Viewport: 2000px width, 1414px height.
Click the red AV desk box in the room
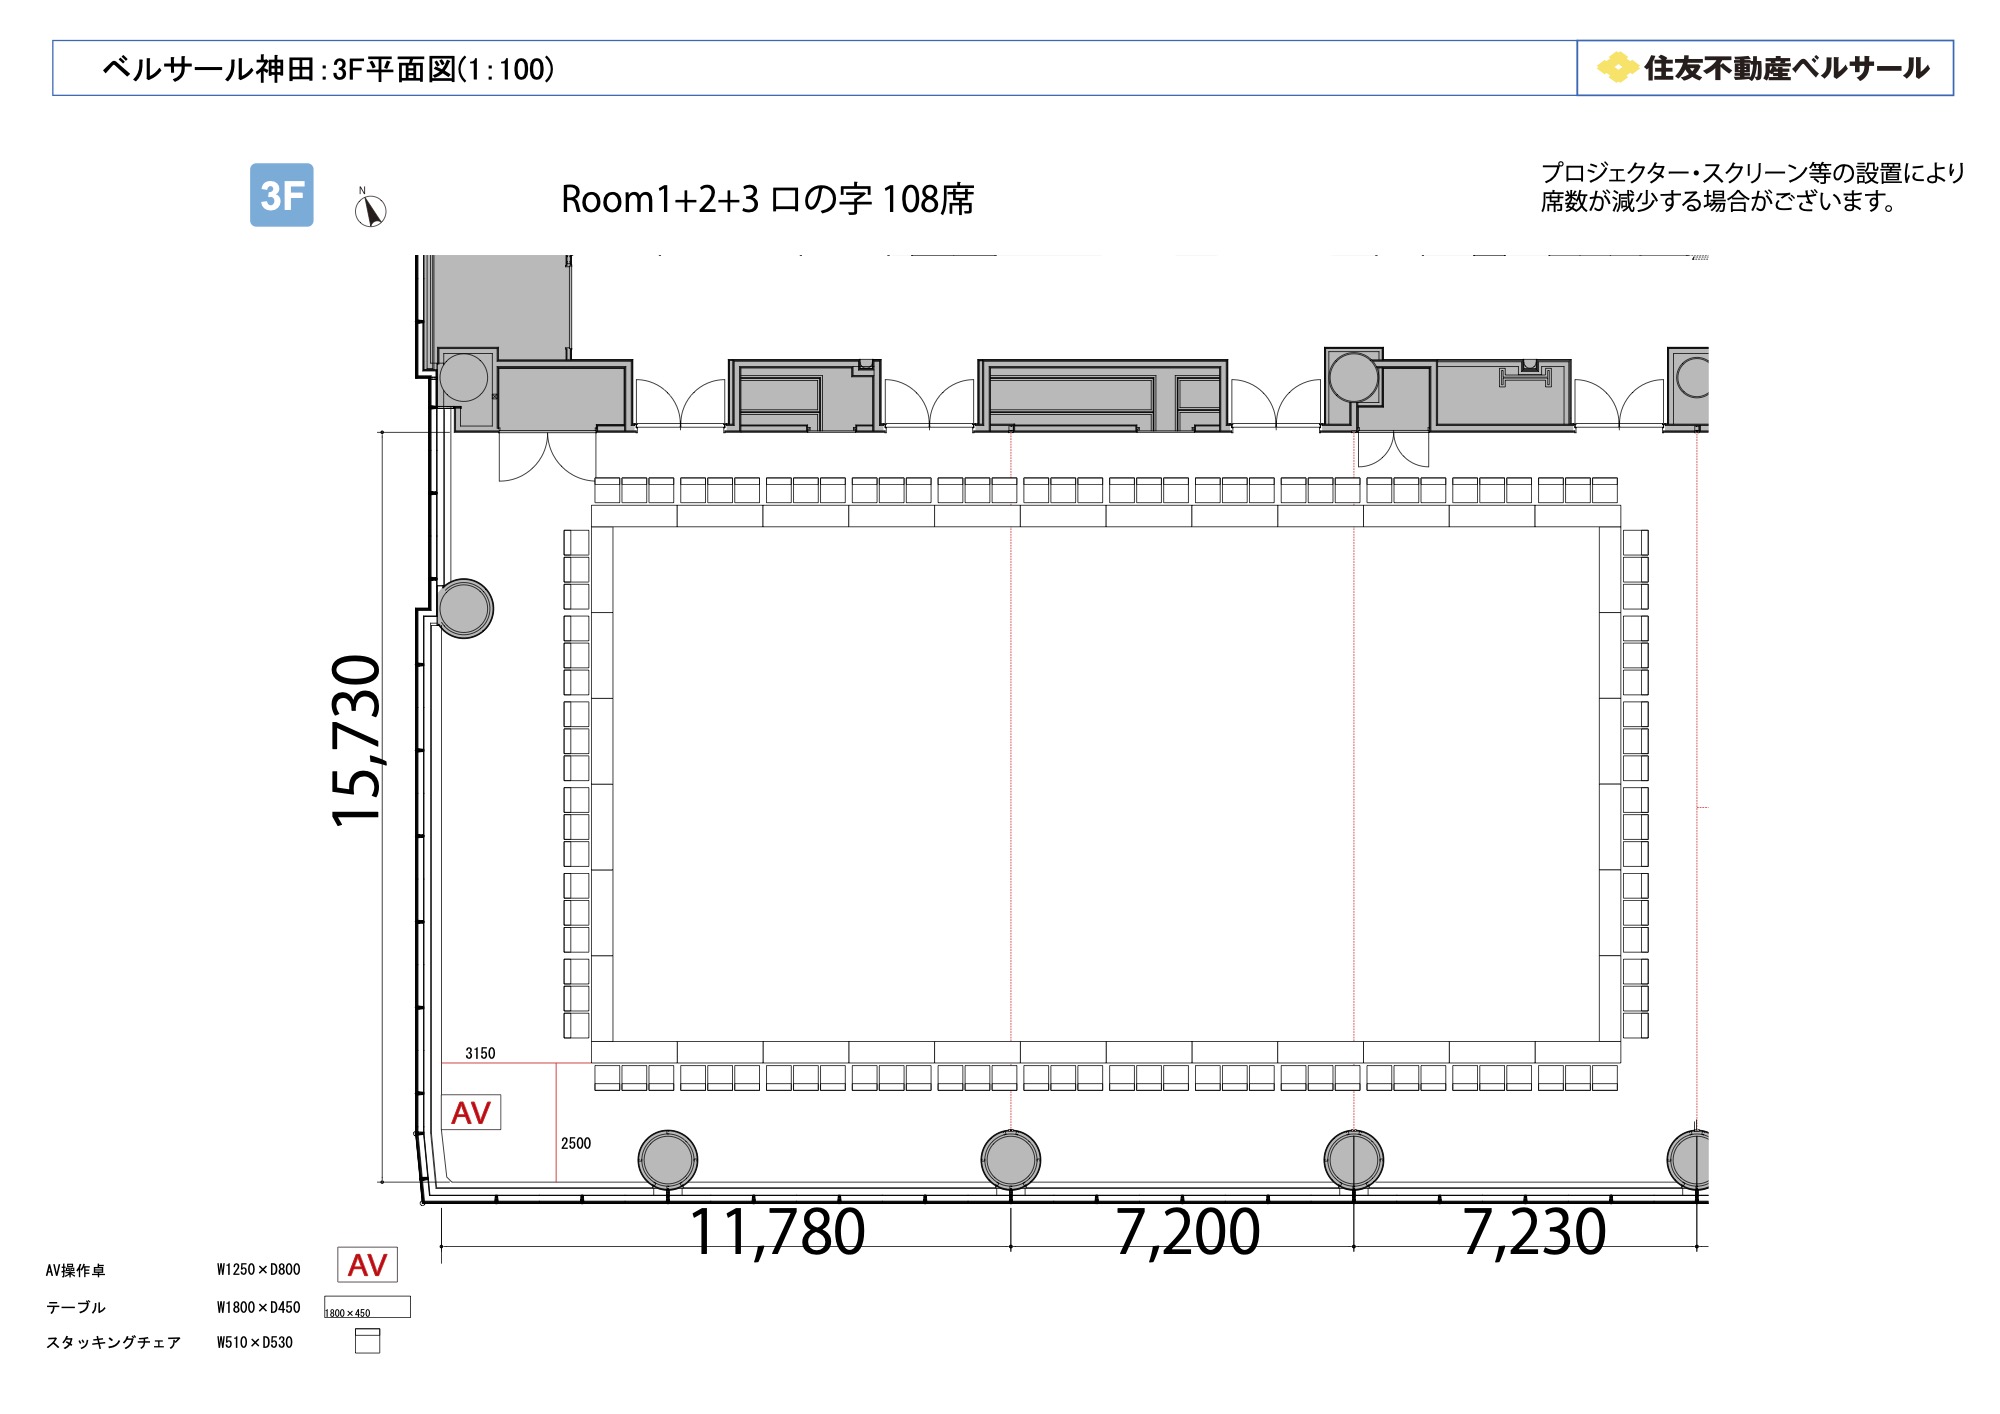[471, 1112]
